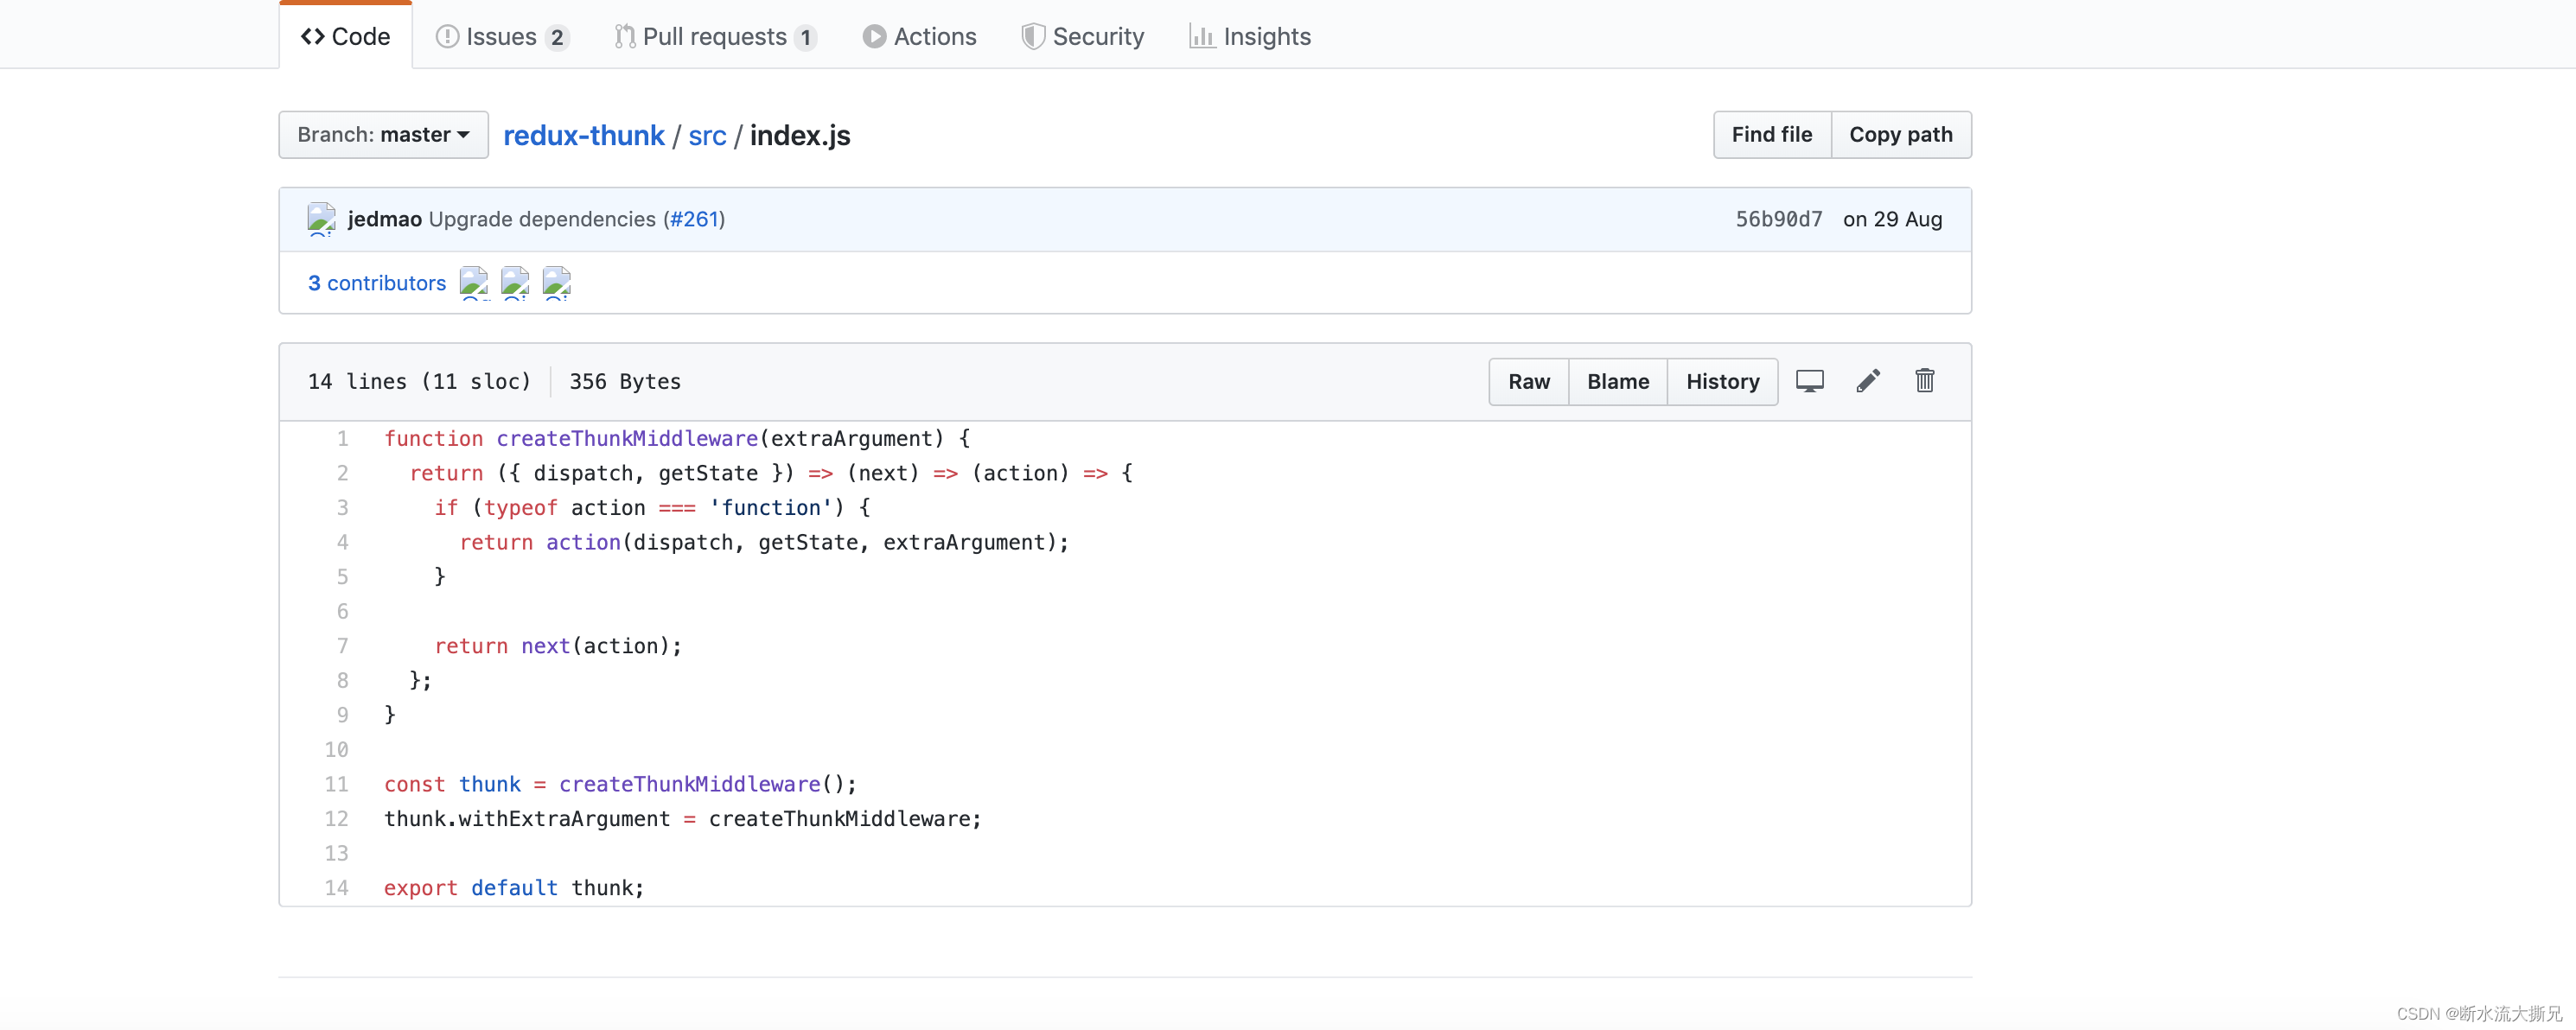Click the jedmao author name
The height and width of the screenshot is (1030, 2576).
(384, 219)
